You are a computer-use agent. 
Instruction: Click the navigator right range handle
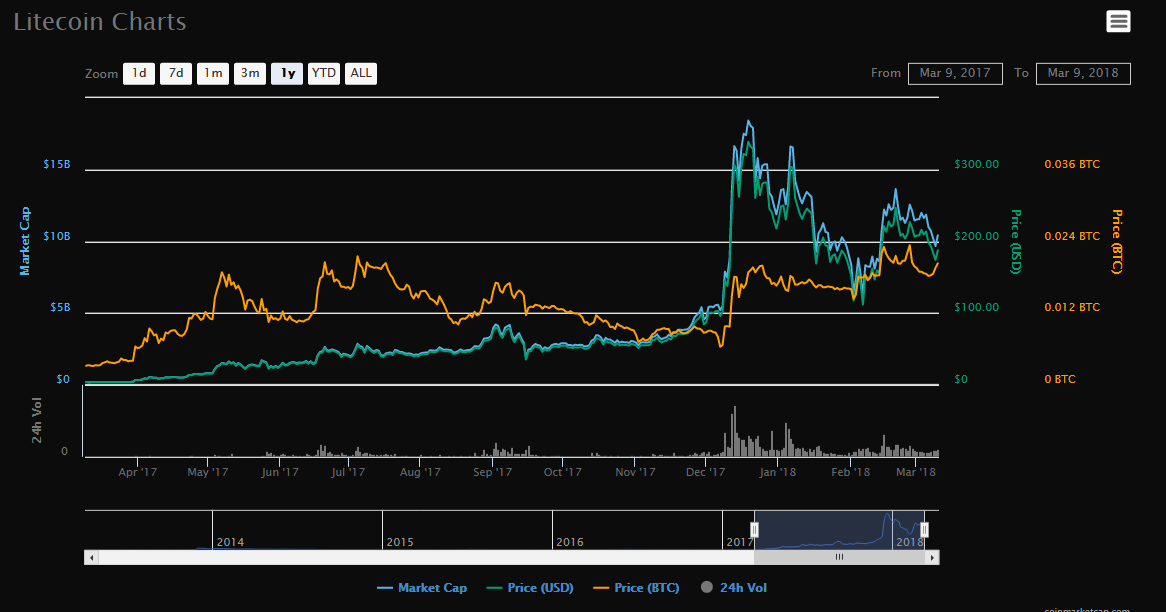tap(924, 529)
